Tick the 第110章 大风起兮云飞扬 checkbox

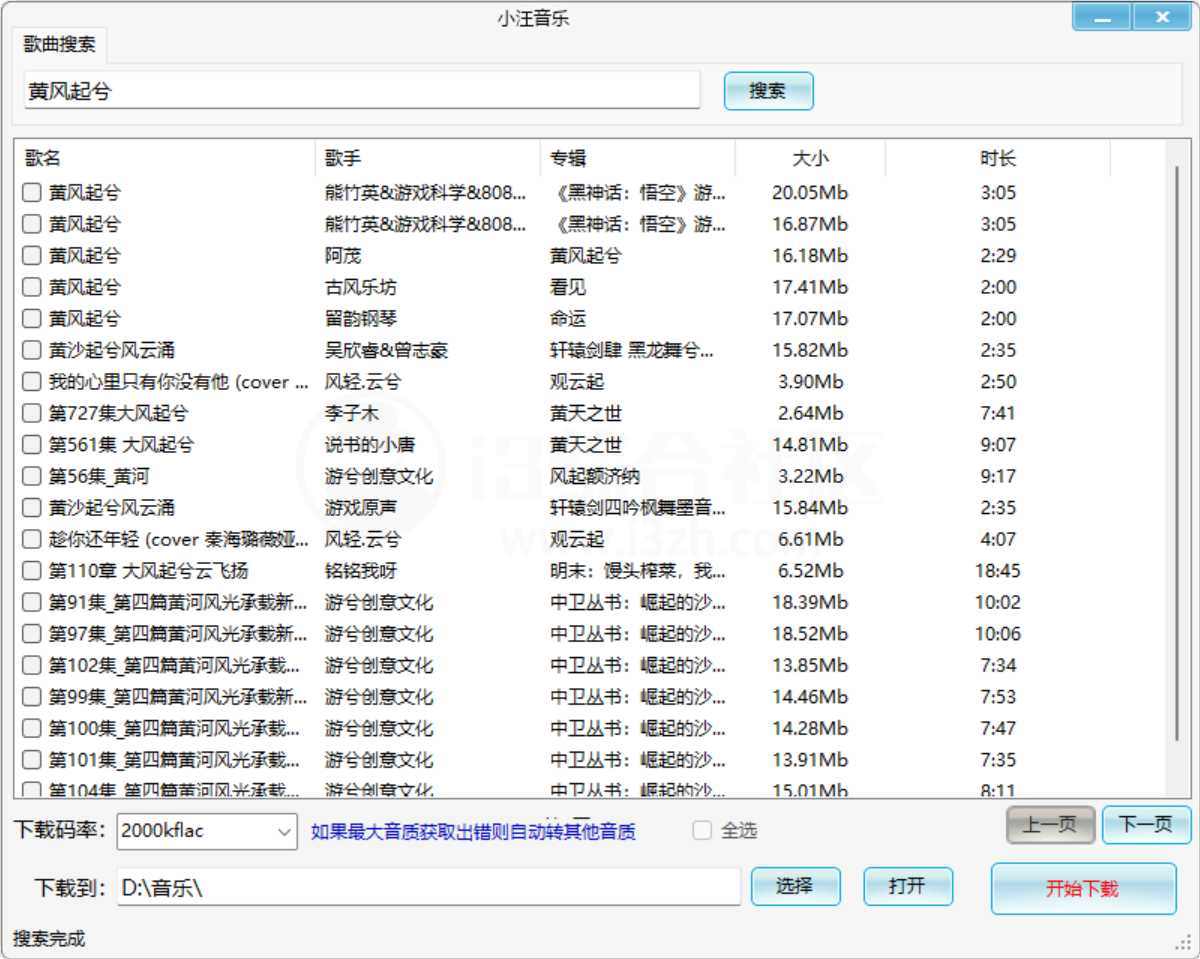coord(32,571)
